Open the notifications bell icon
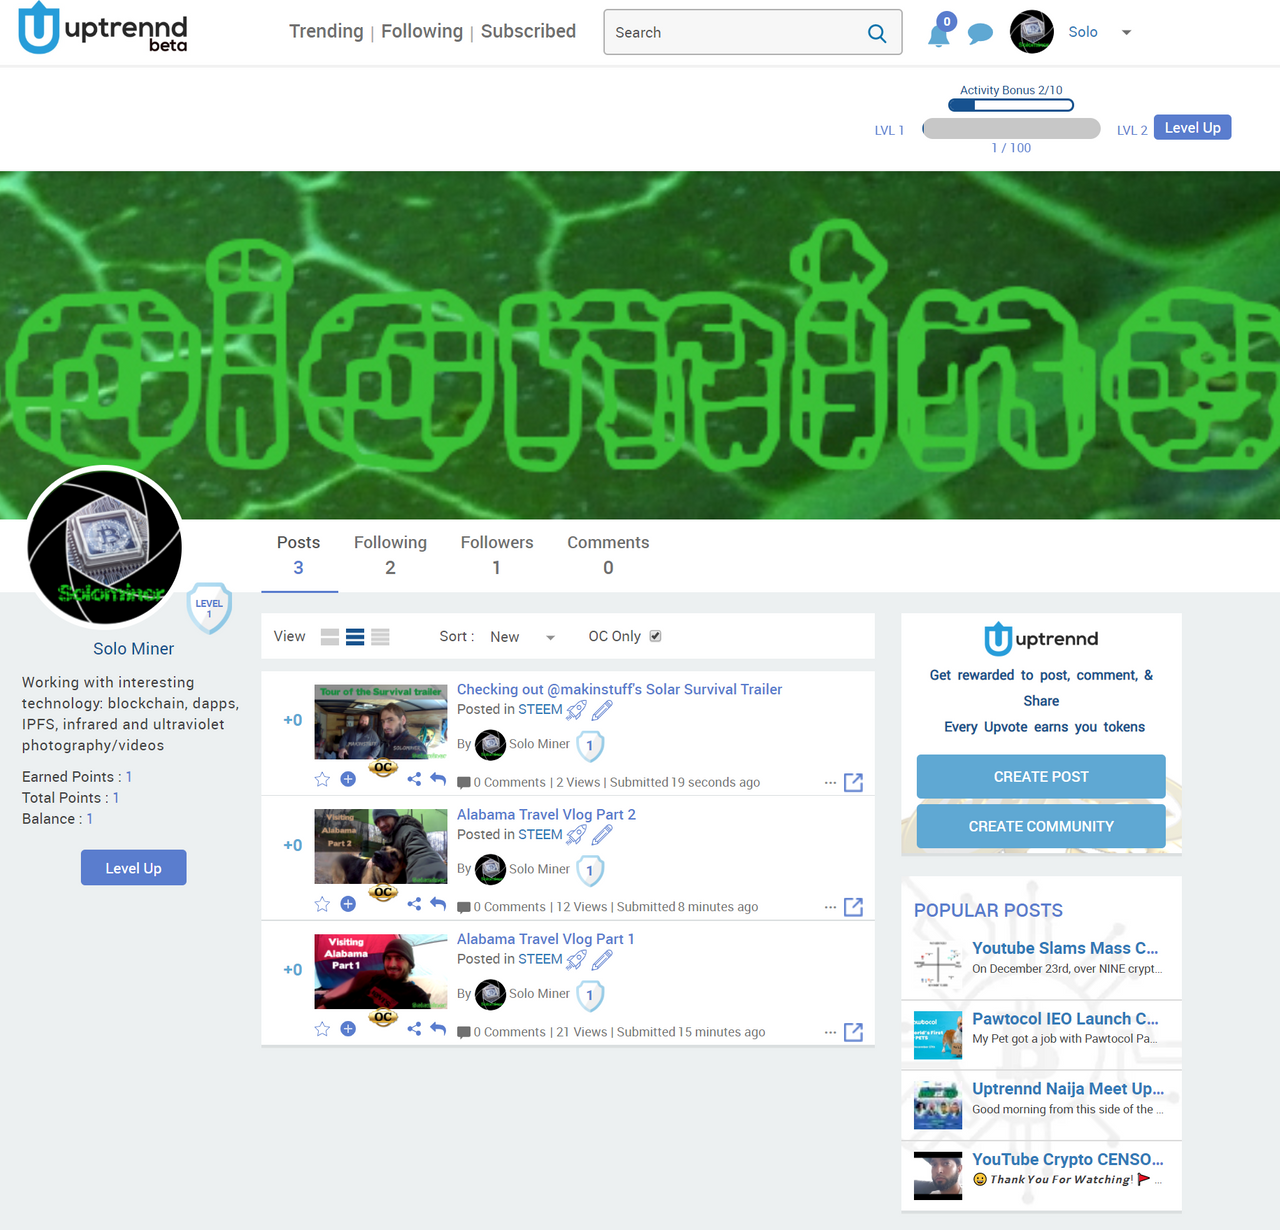1280x1230 pixels. click(939, 32)
